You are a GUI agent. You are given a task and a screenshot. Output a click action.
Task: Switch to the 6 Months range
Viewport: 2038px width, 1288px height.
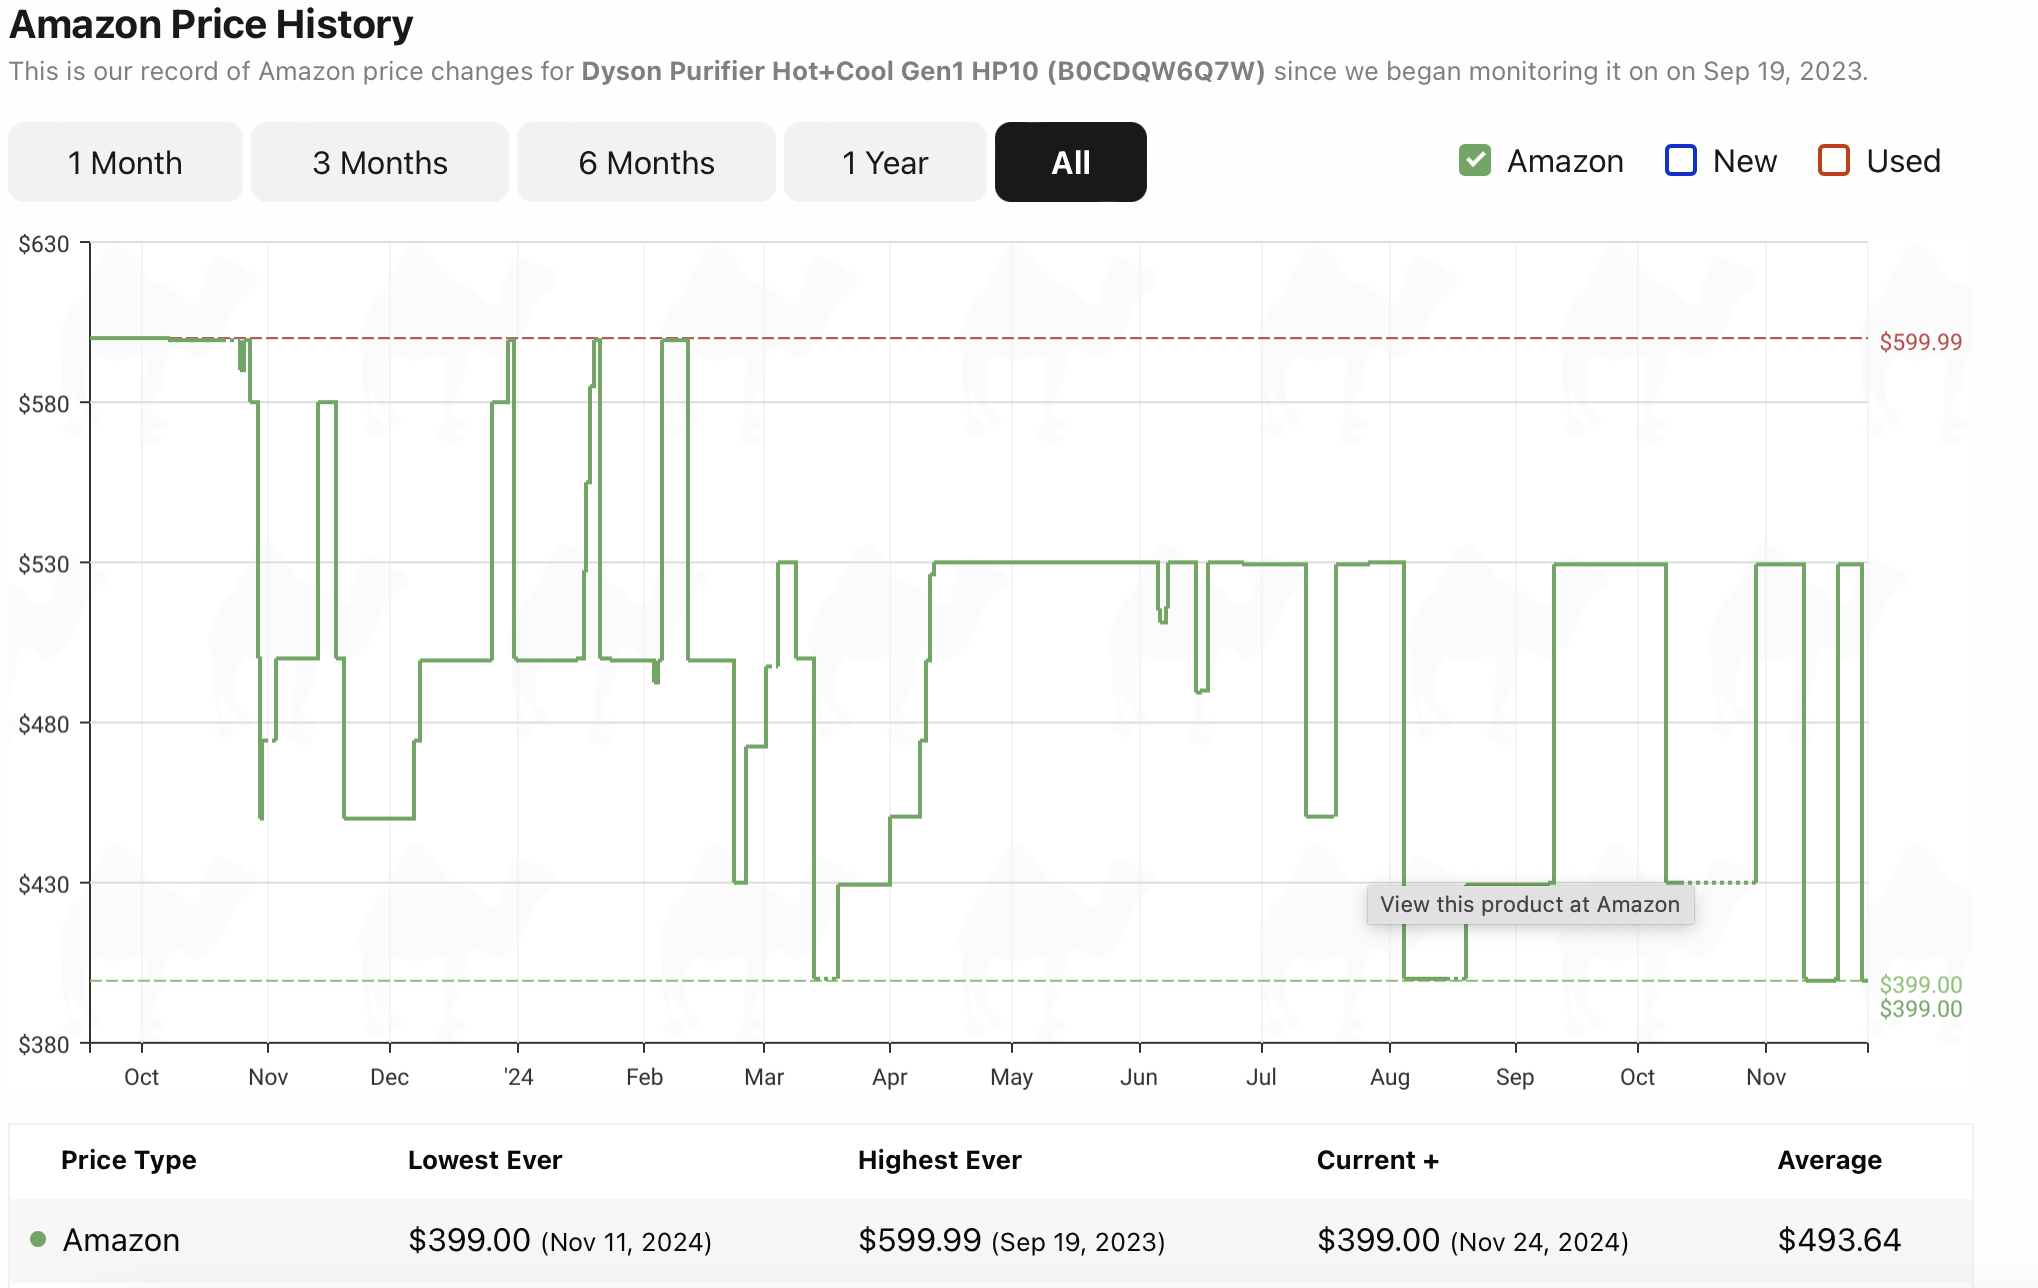point(646,162)
